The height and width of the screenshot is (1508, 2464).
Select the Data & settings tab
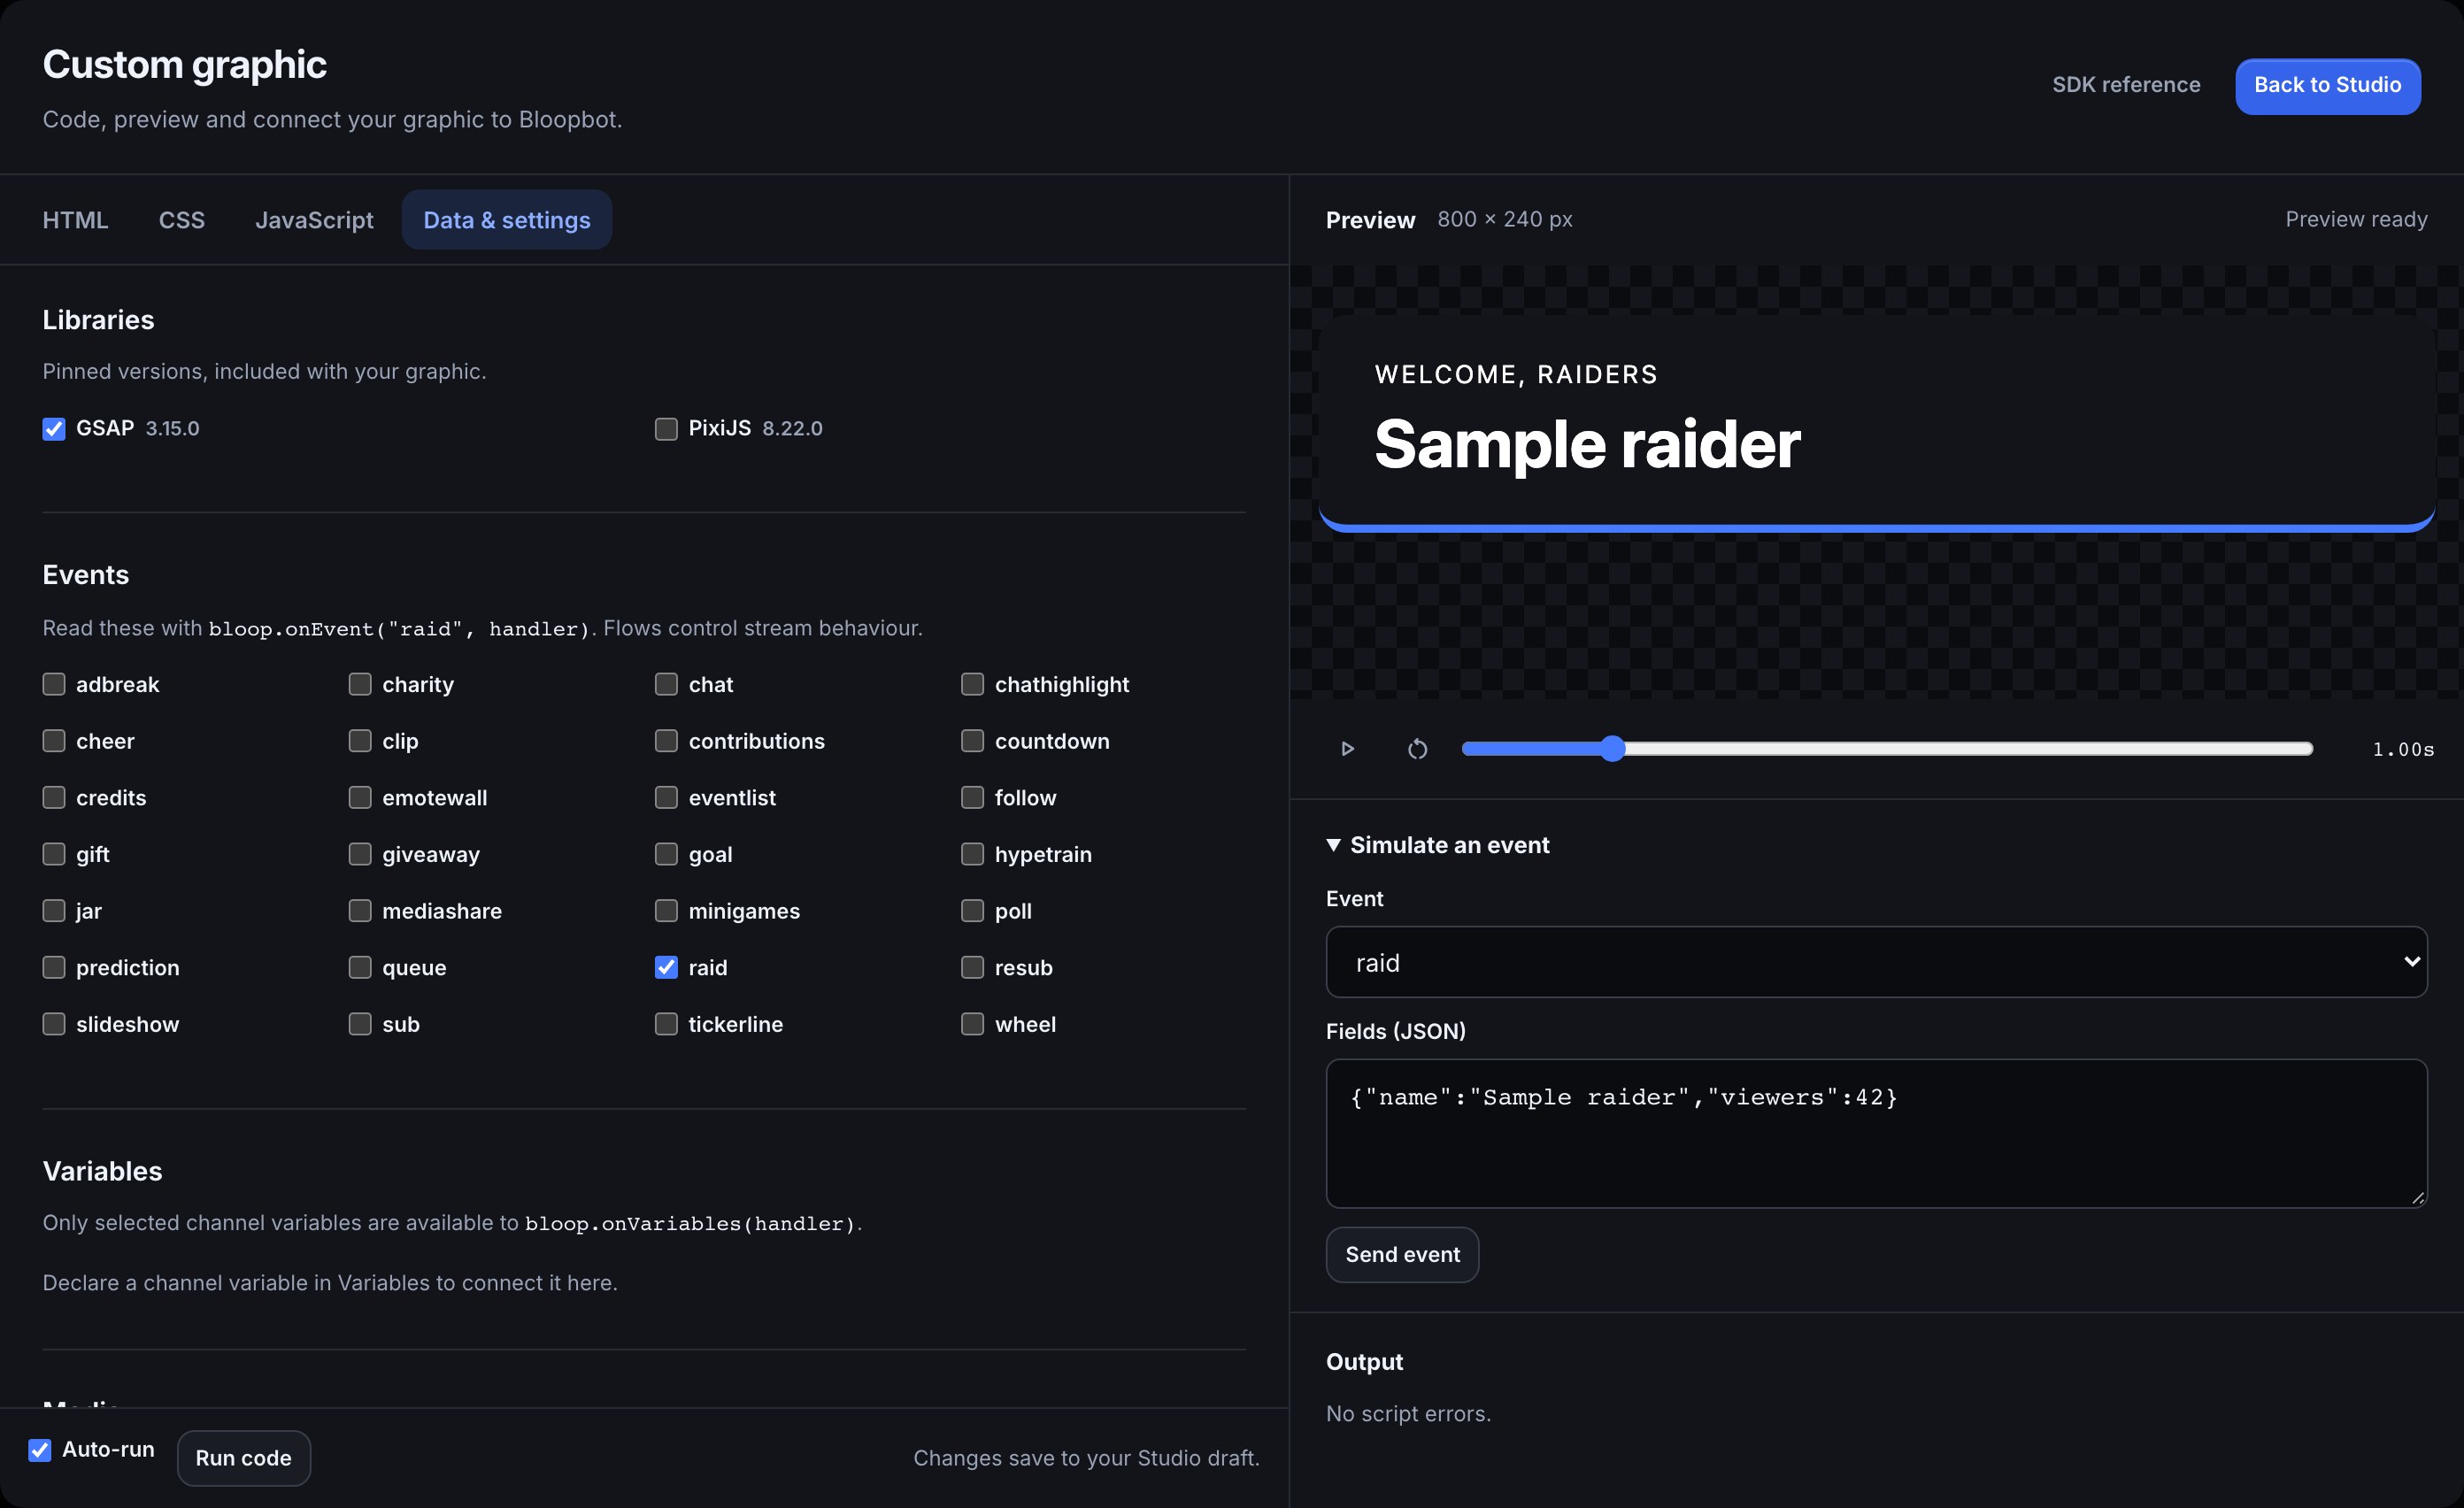pos(507,220)
